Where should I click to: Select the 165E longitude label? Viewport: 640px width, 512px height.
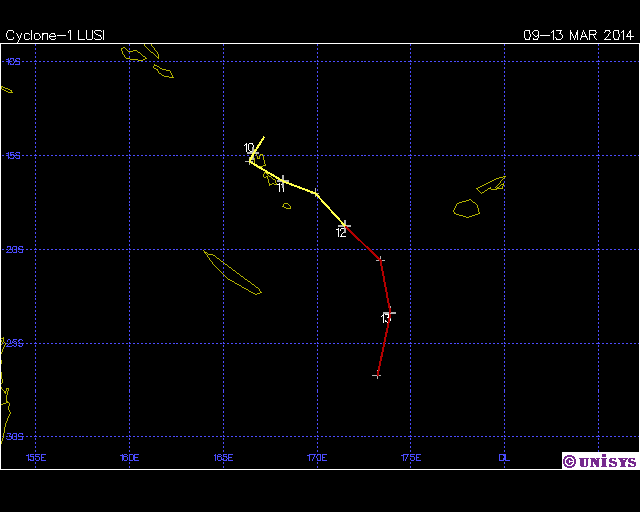(223, 457)
